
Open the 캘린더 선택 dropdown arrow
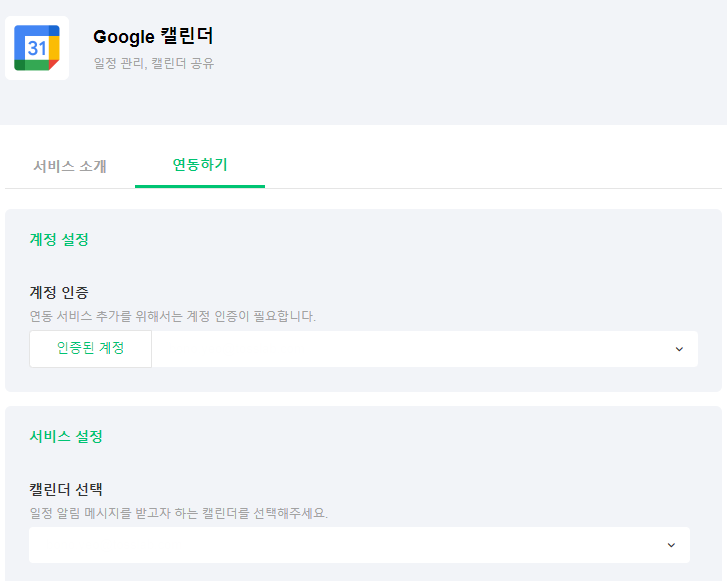(x=671, y=545)
